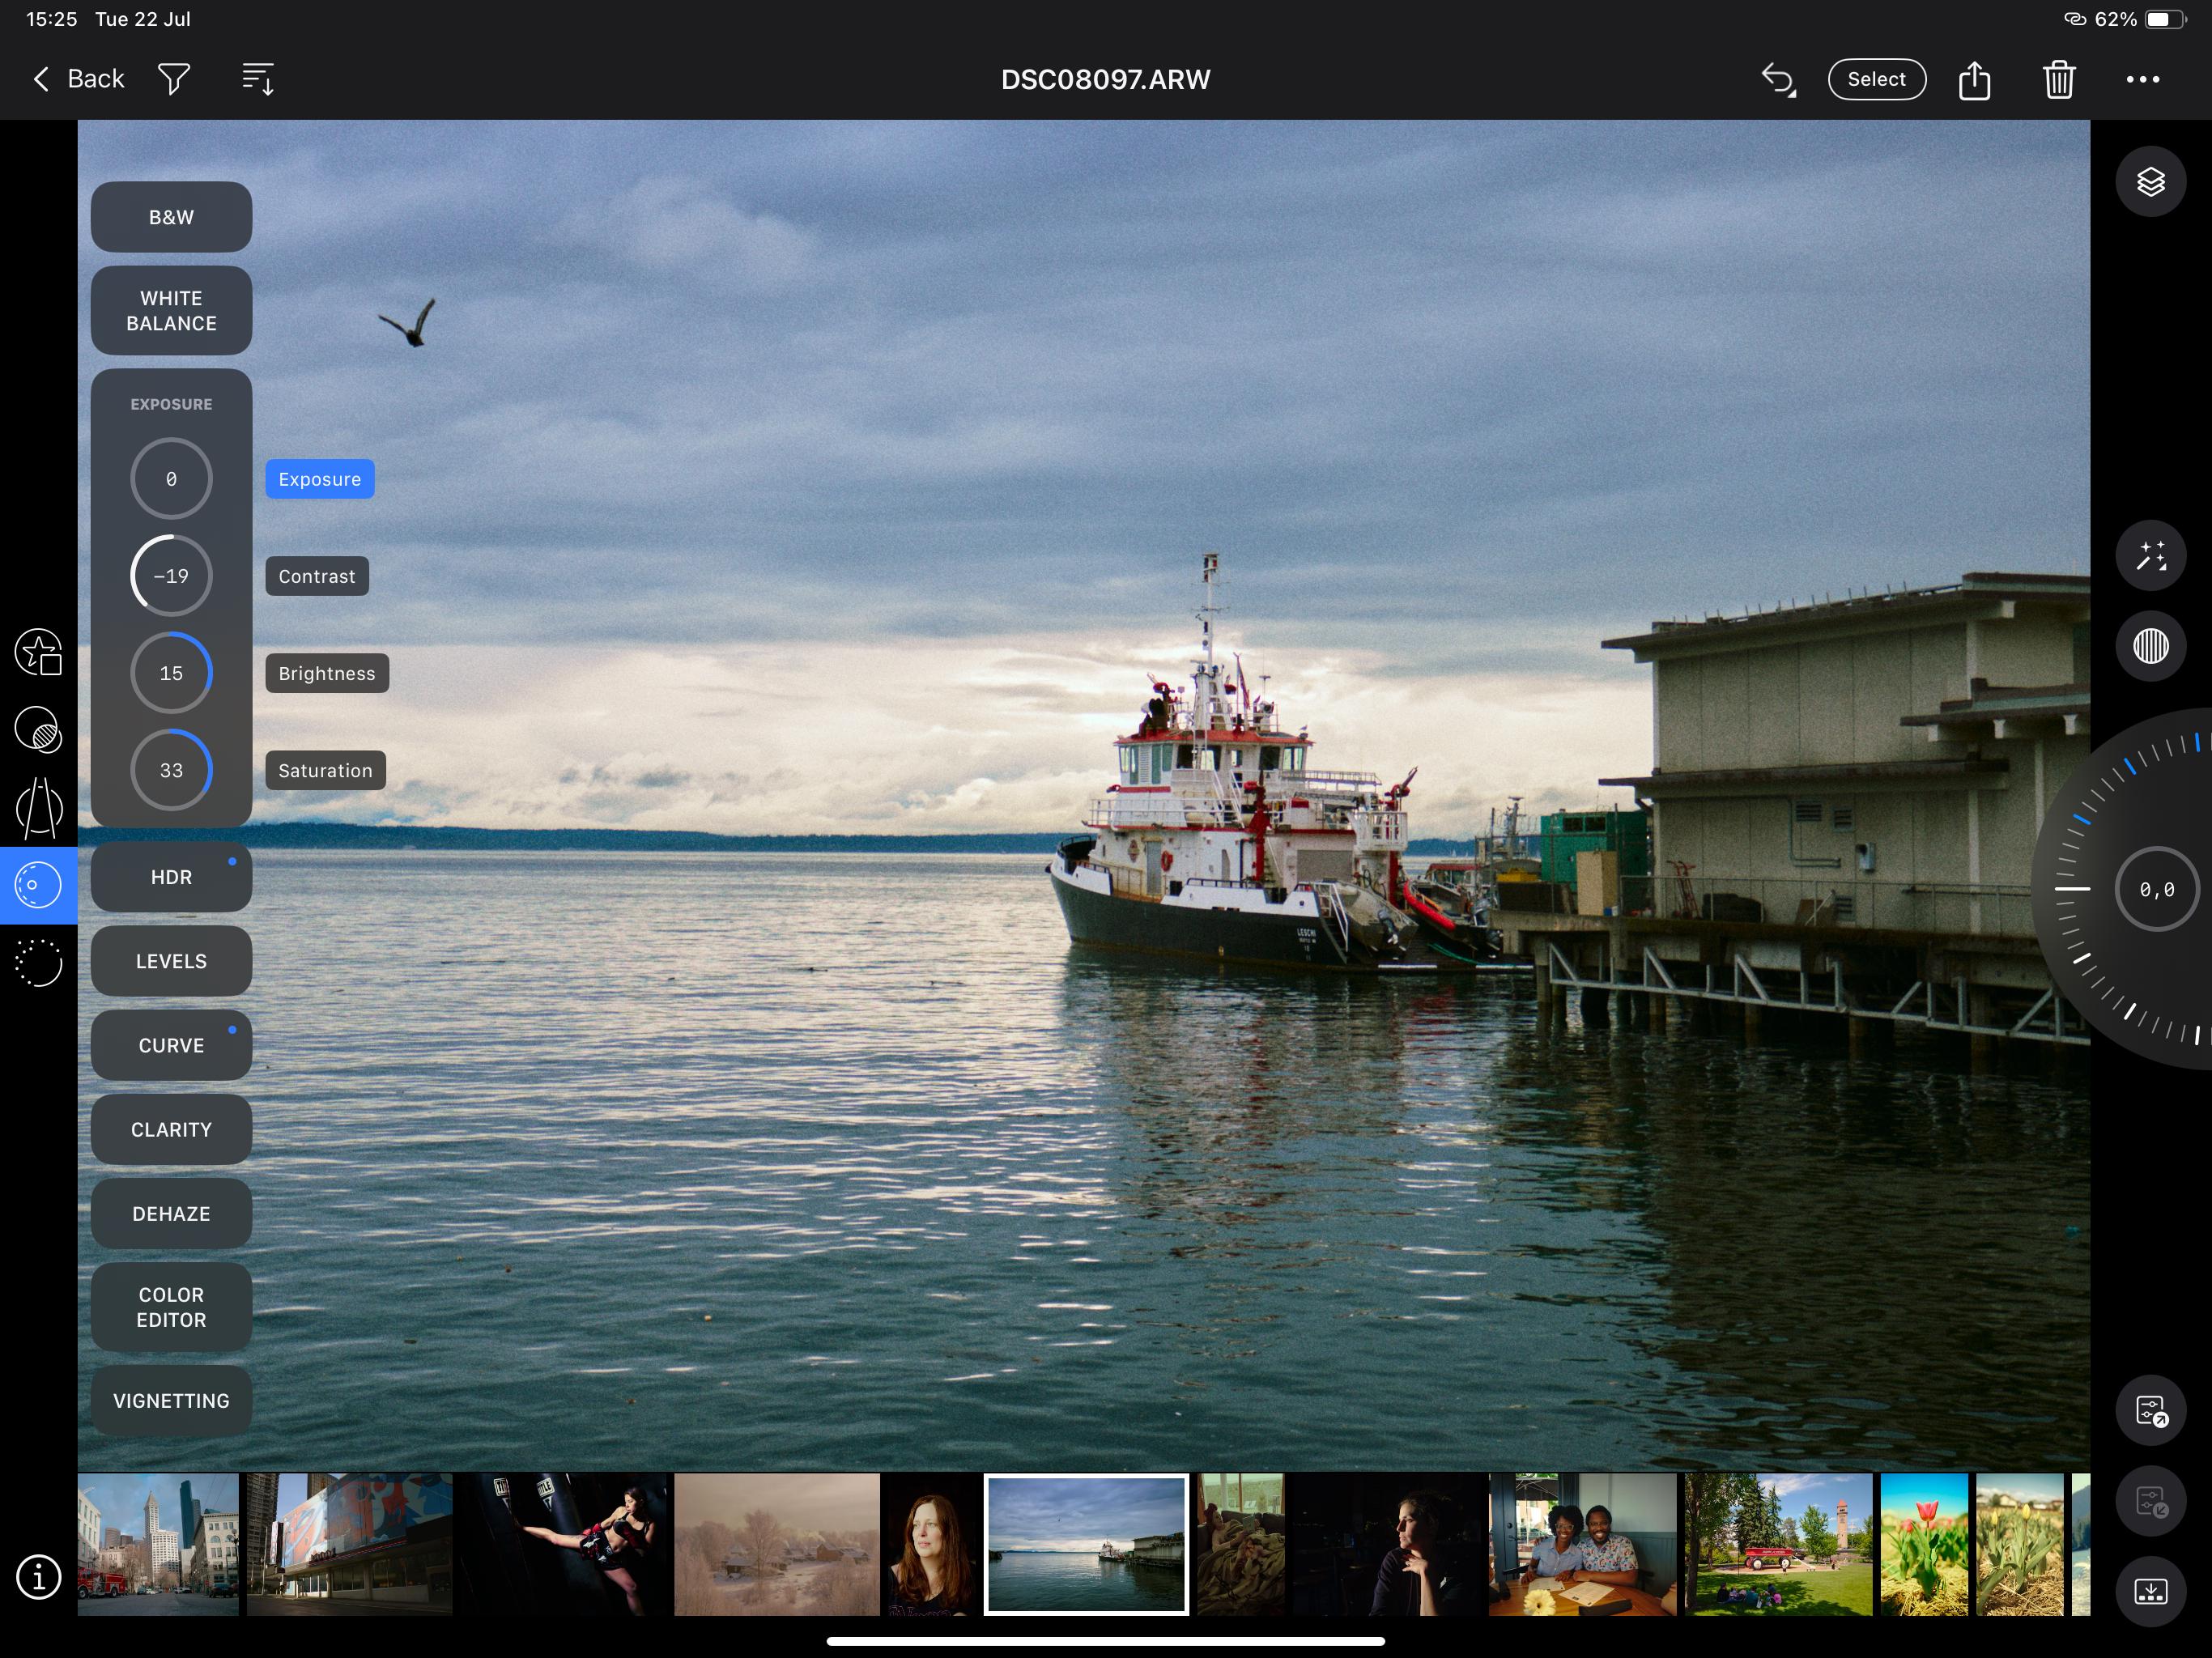
Task: Tap the undo arrow icon
Action: 1778,79
